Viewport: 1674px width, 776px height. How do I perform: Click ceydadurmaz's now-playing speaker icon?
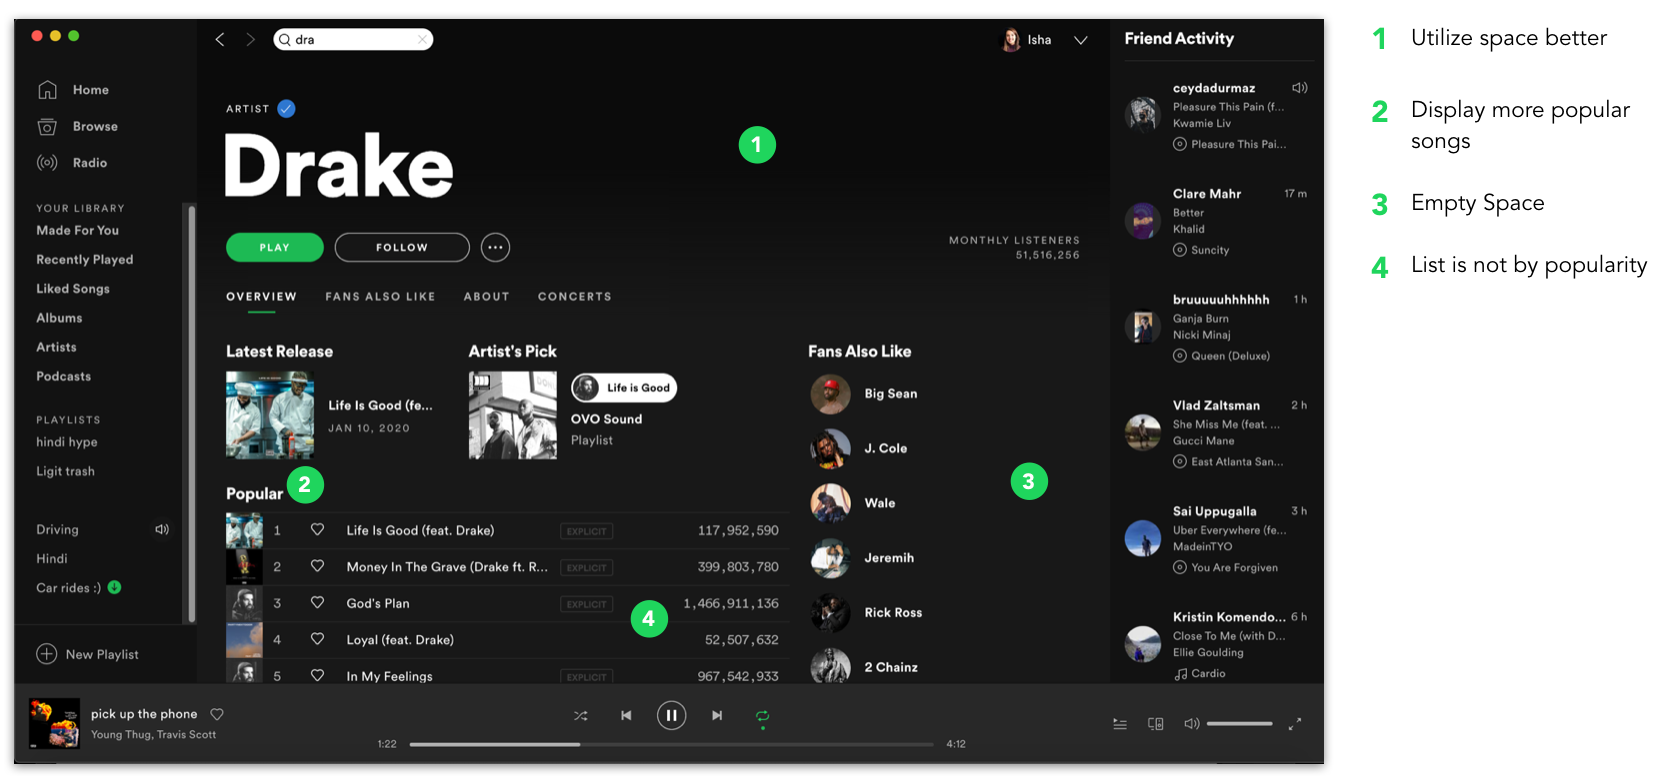pyautogui.click(x=1300, y=88)
